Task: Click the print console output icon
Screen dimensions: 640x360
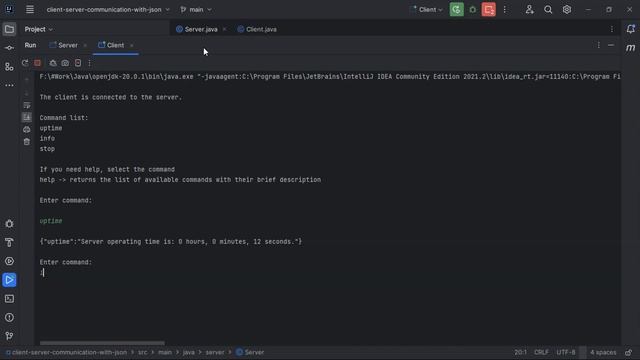Action: pos(27,129)
